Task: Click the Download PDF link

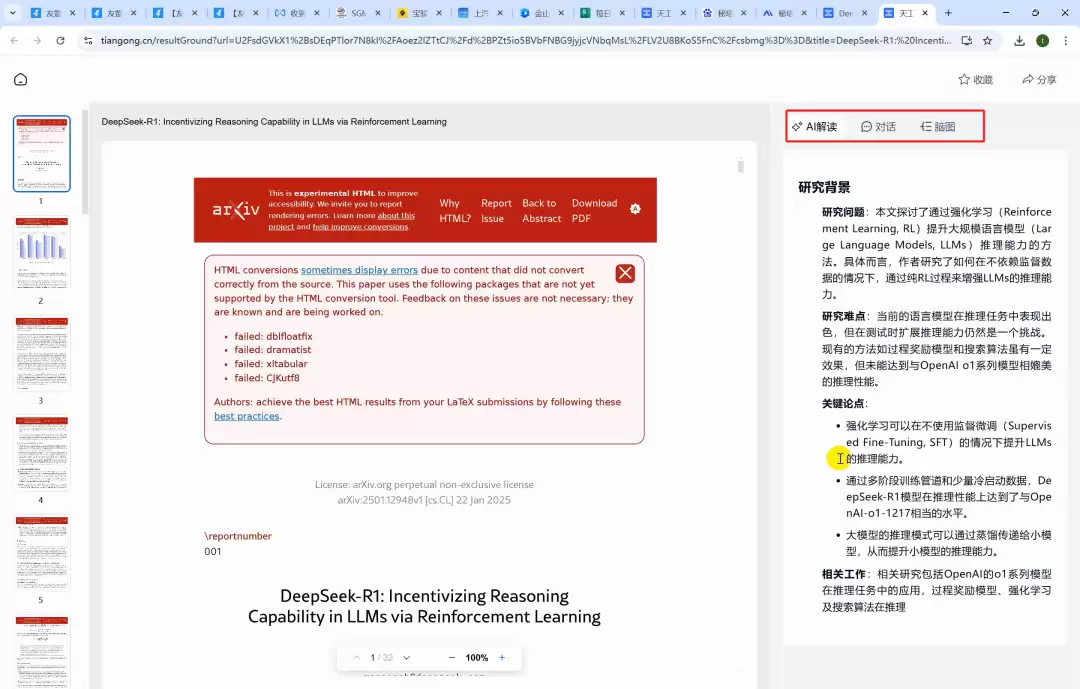Action: pos(594,210)
